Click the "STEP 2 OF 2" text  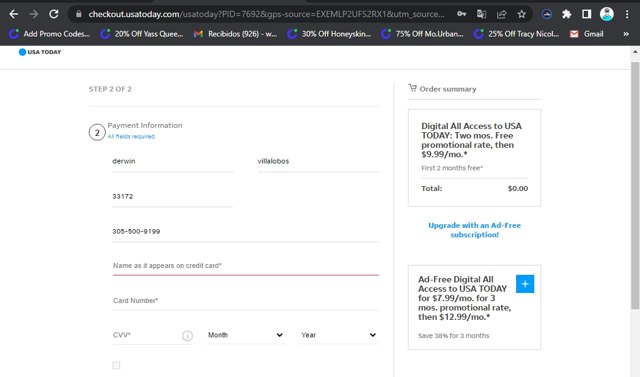click(110, 89)
